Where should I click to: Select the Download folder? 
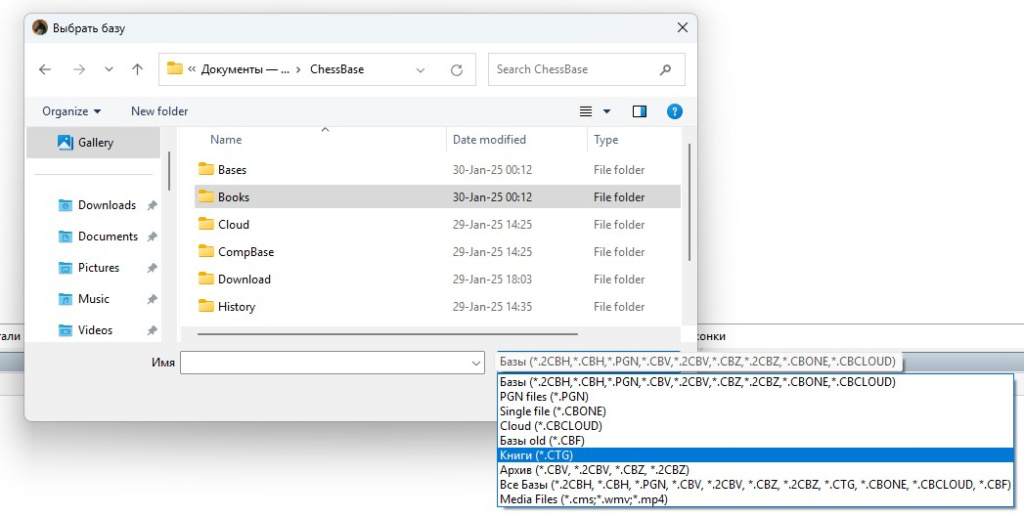[x=438, y=279]
